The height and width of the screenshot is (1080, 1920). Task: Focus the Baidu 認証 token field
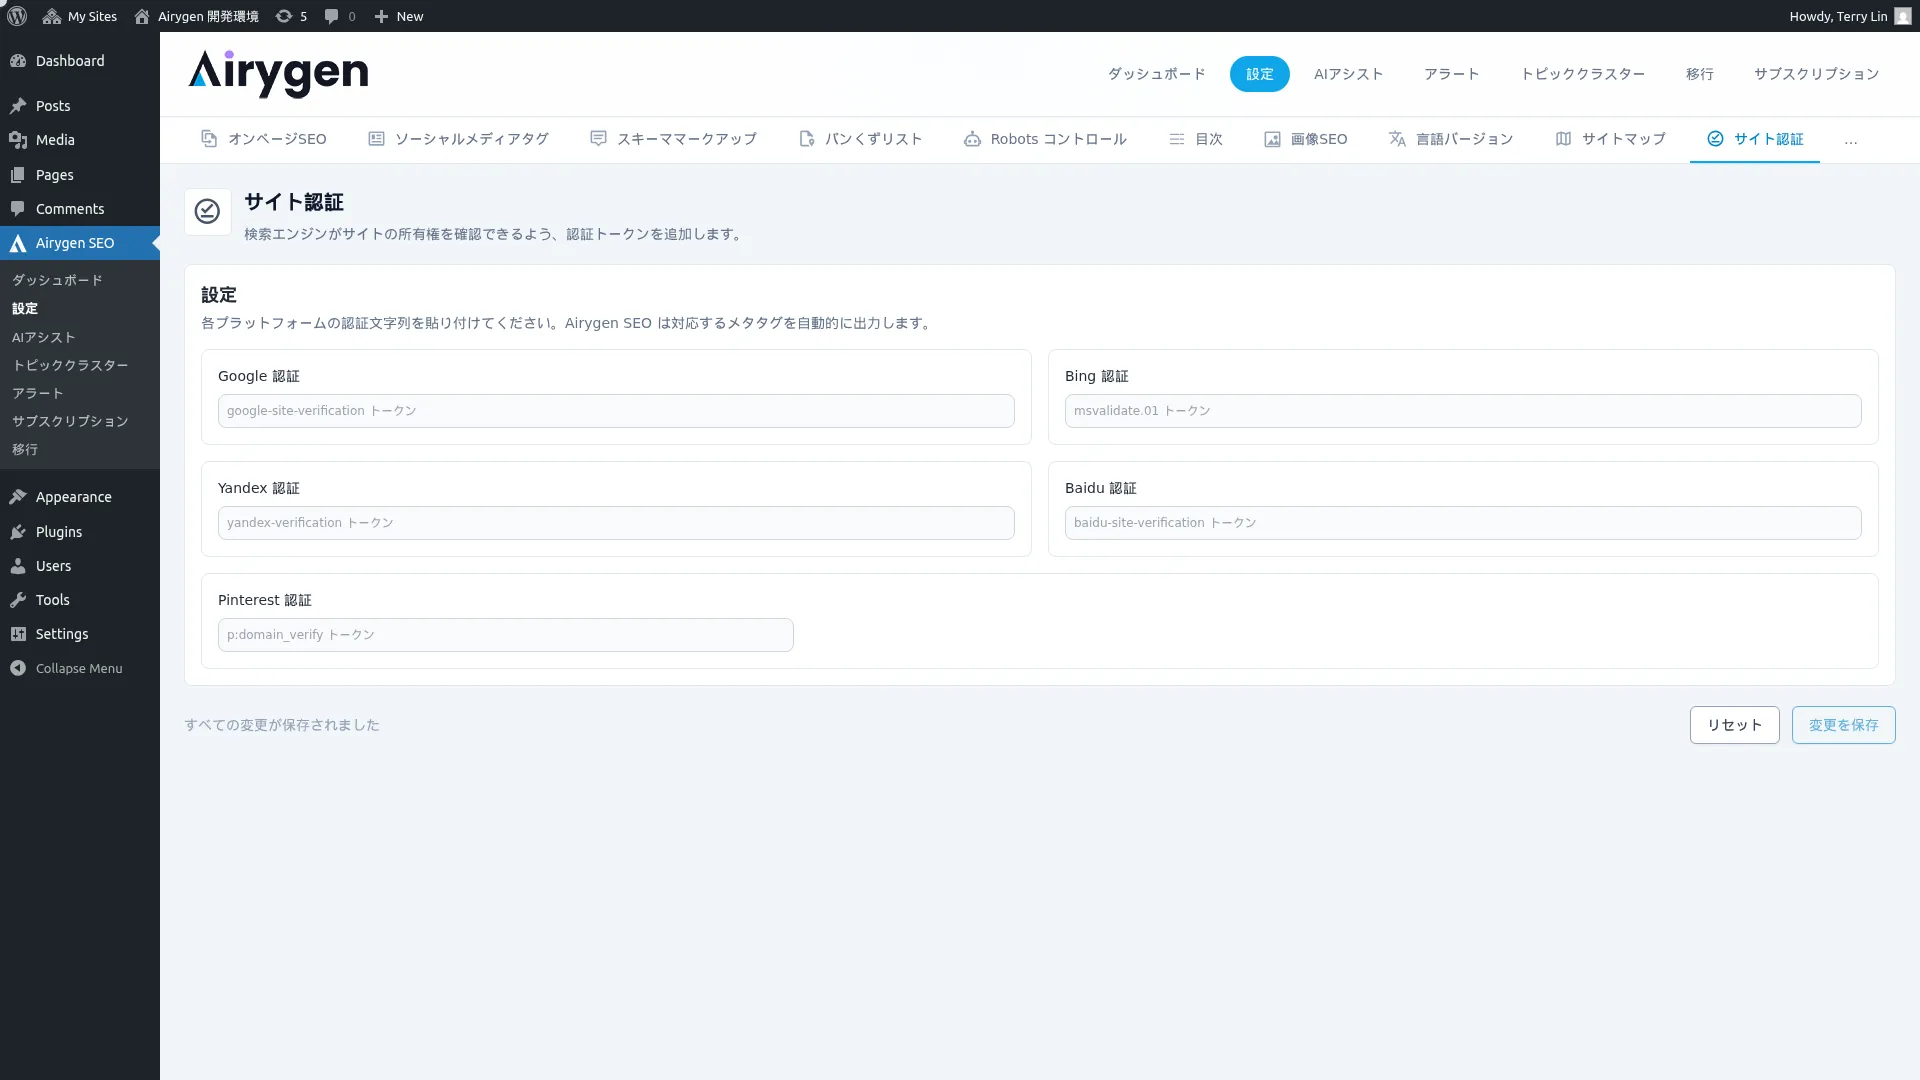1463,523
